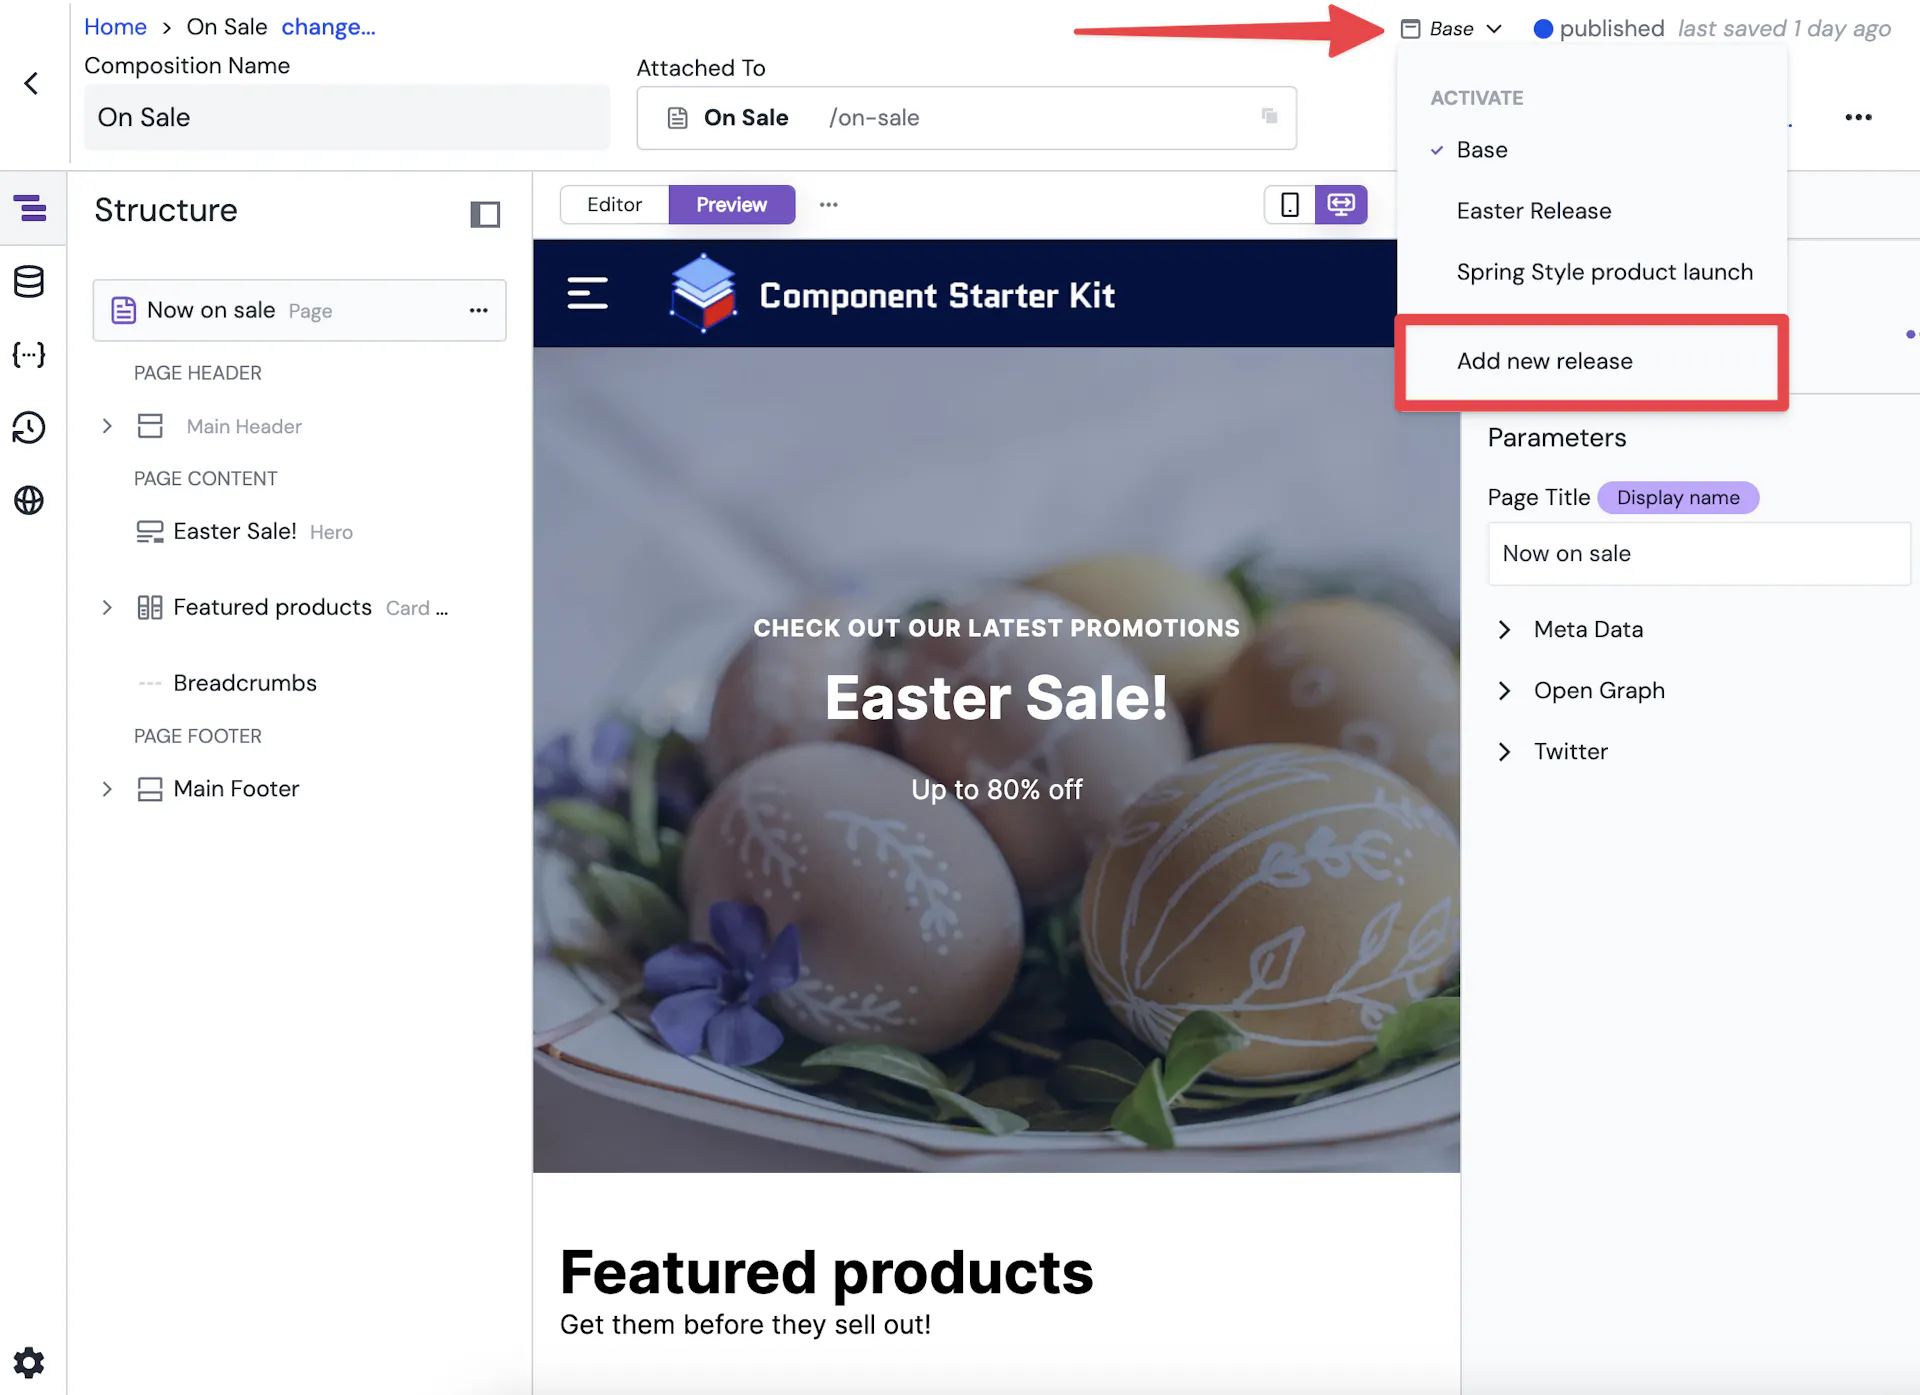Click the Page Title input field
1920x1395 pixels.
[x=1698, y=554]
